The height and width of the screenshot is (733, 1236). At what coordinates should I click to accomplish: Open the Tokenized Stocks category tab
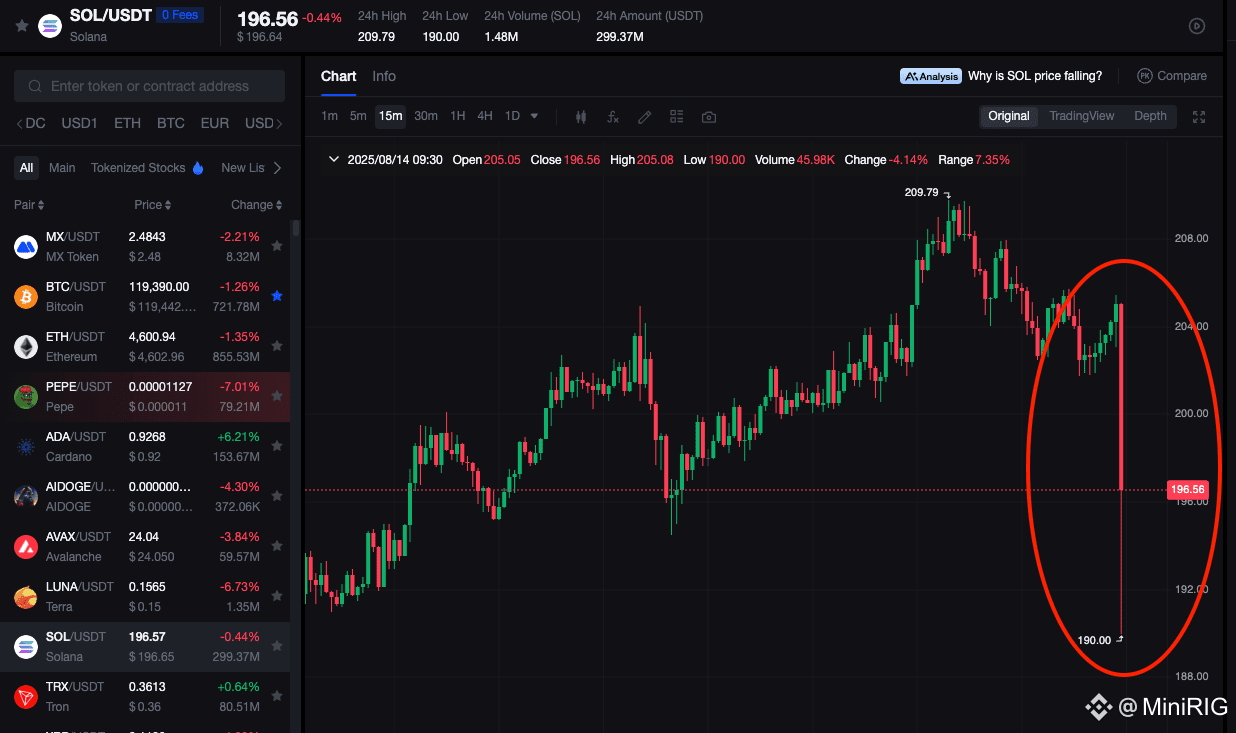tap(138, 168)
